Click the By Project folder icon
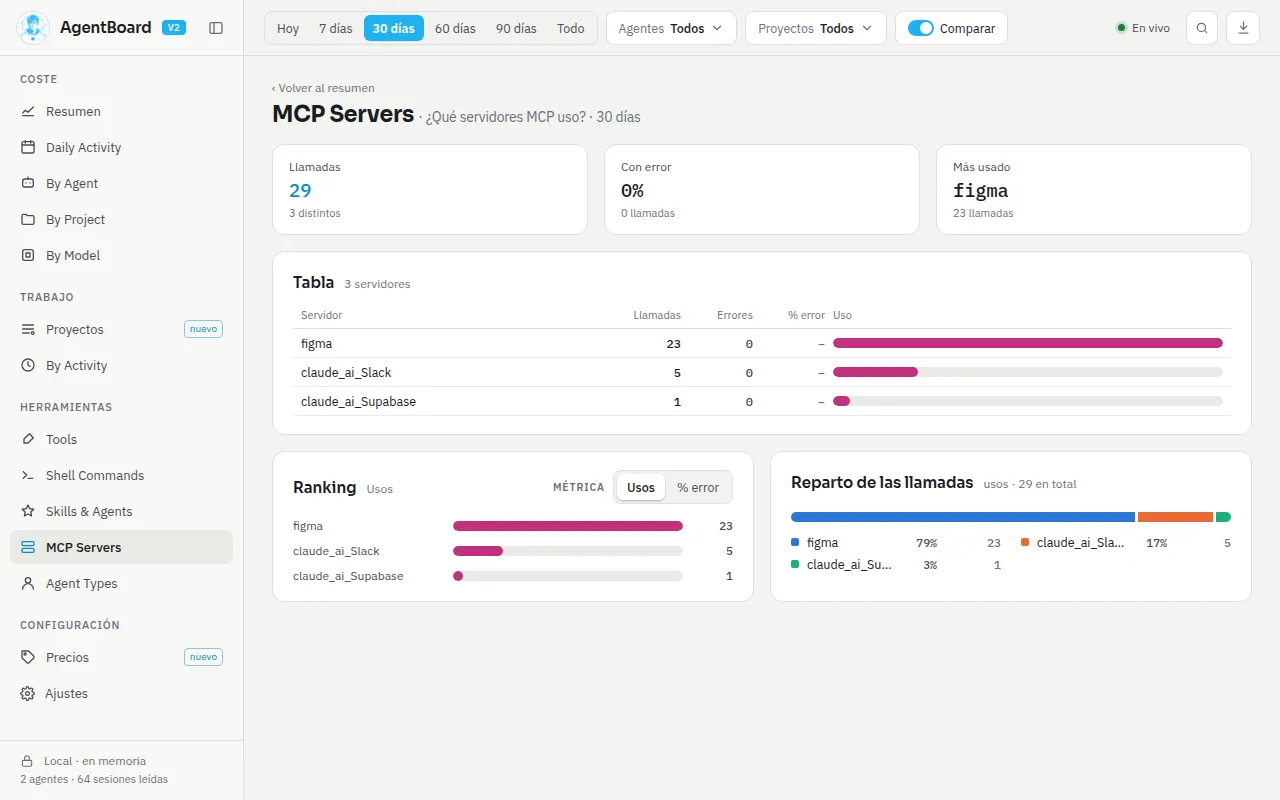Image resolution: width=1280 pixels, height=800 pixels. (x=28, y=219)
